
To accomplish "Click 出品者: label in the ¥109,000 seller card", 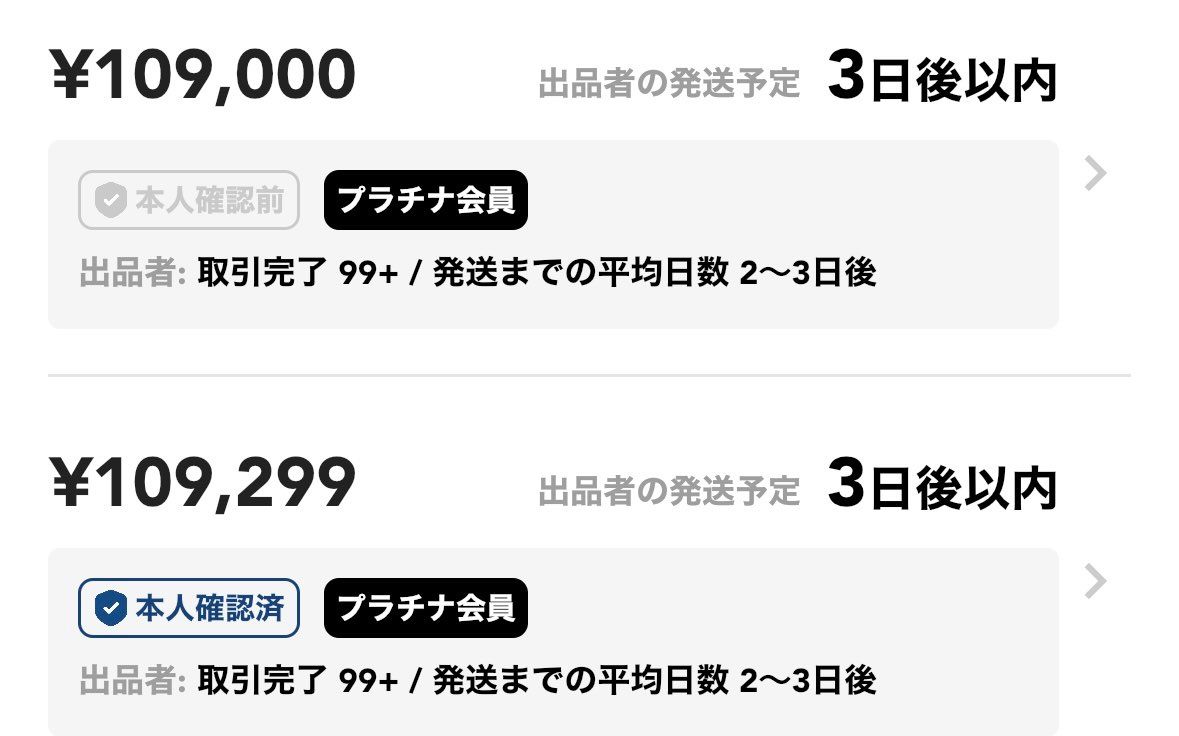I will pyautogui.click(x=133, y=273).
